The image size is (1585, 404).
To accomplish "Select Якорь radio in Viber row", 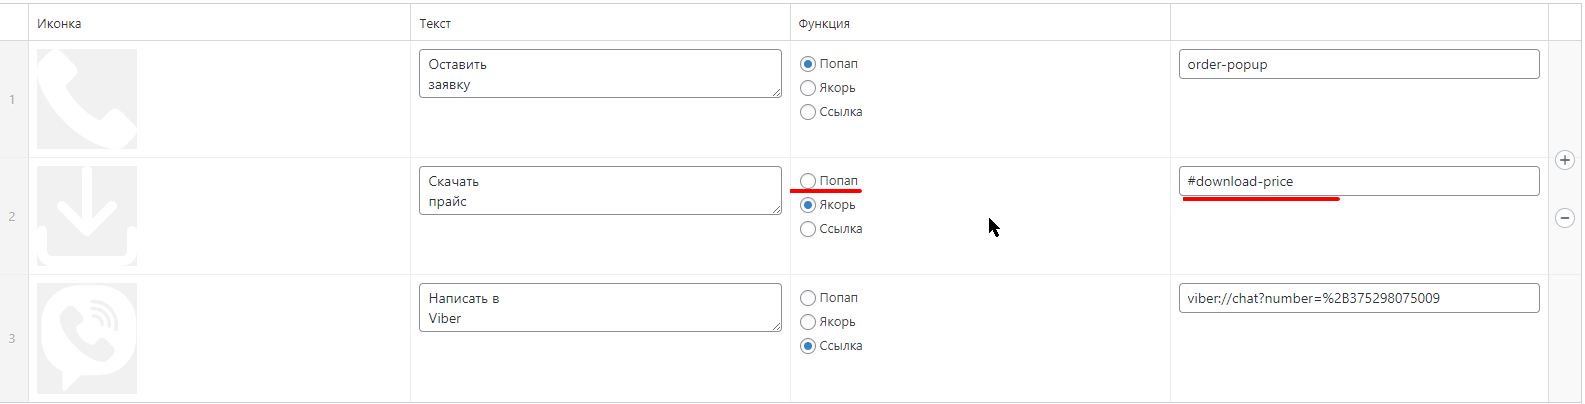I will 808,322.
